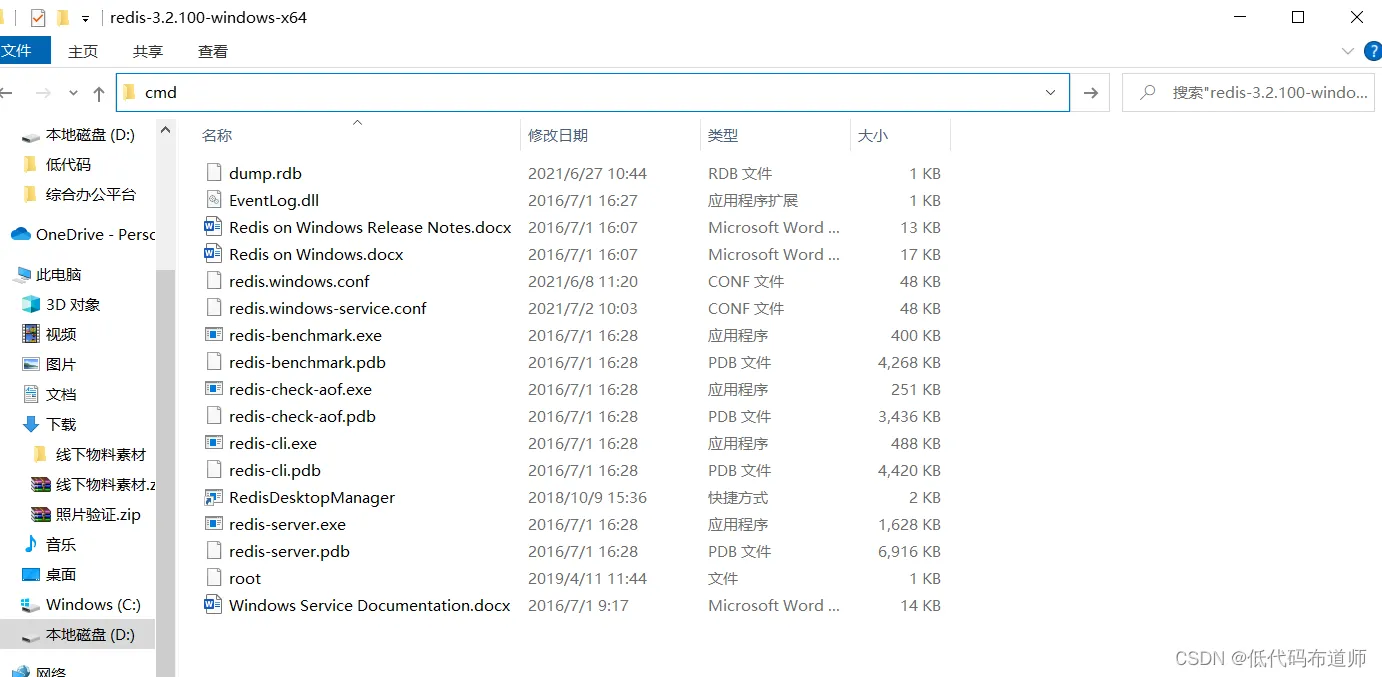Open 视频 in navigation pane
This screenshot has height=677, width=1382.
coord(51,334)
